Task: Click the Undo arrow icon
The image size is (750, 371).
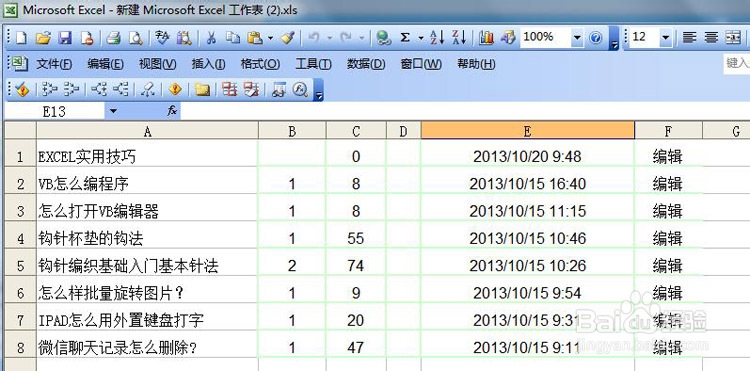Action: point(314,38)
